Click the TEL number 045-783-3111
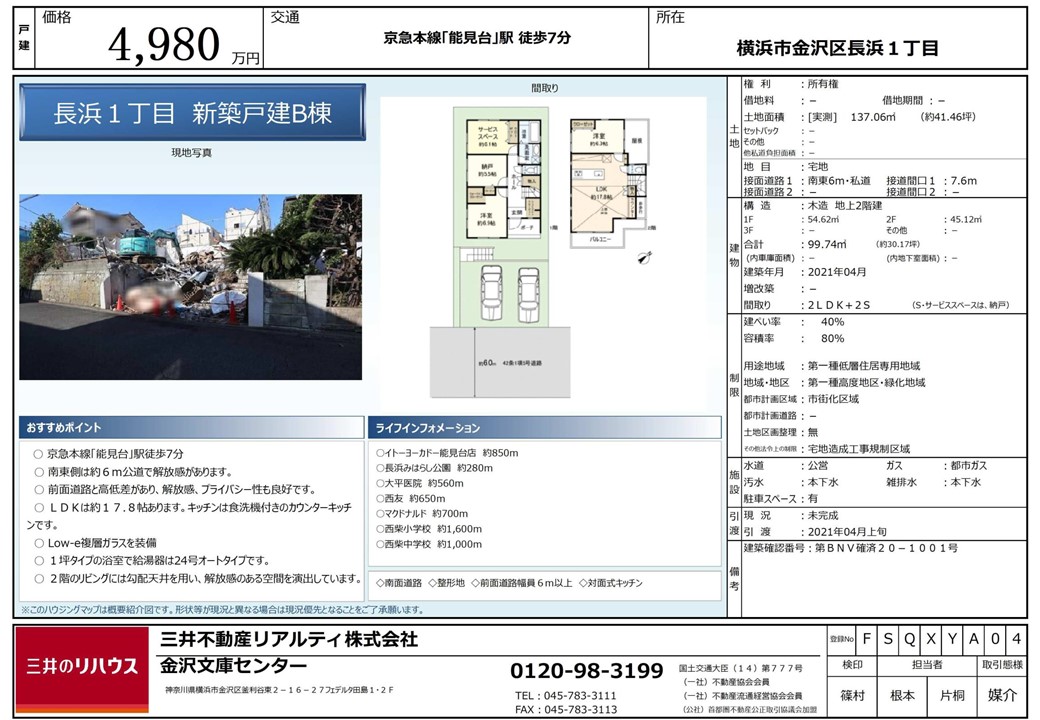Image resolution: width=1040 pixels, height=720 pixels. point(566,695)
